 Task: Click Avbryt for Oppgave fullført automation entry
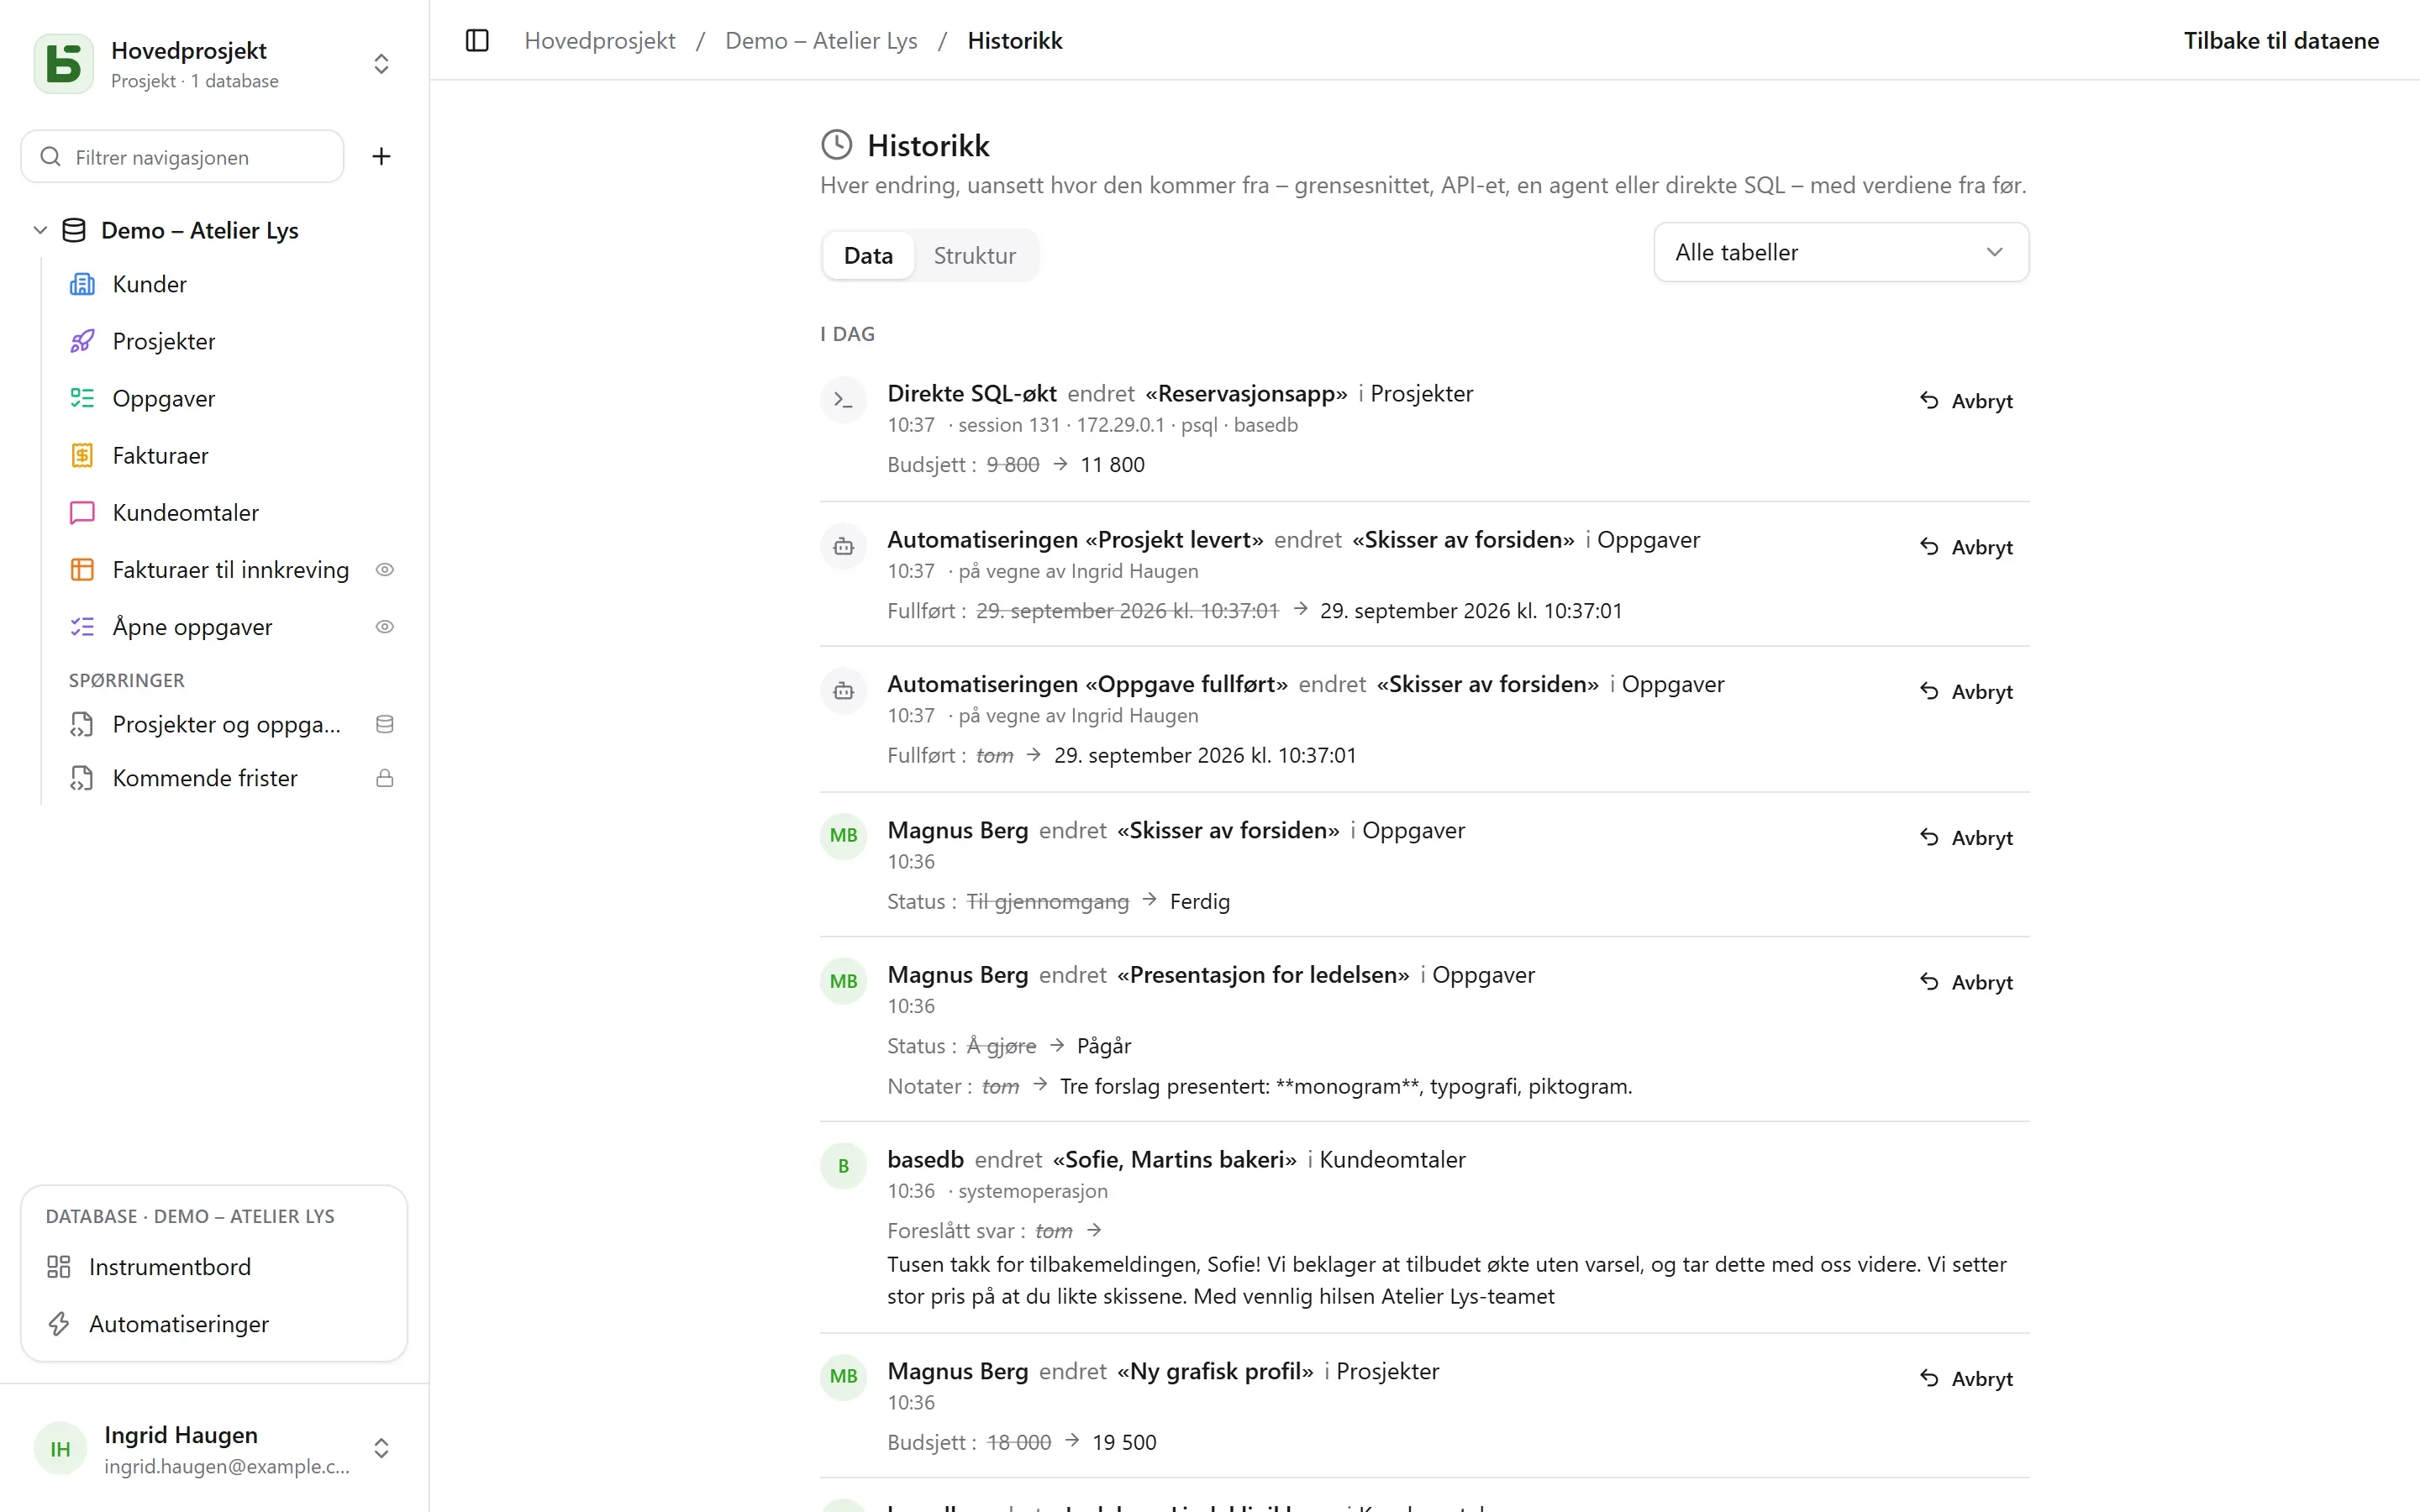click(x=1966, y=691)
